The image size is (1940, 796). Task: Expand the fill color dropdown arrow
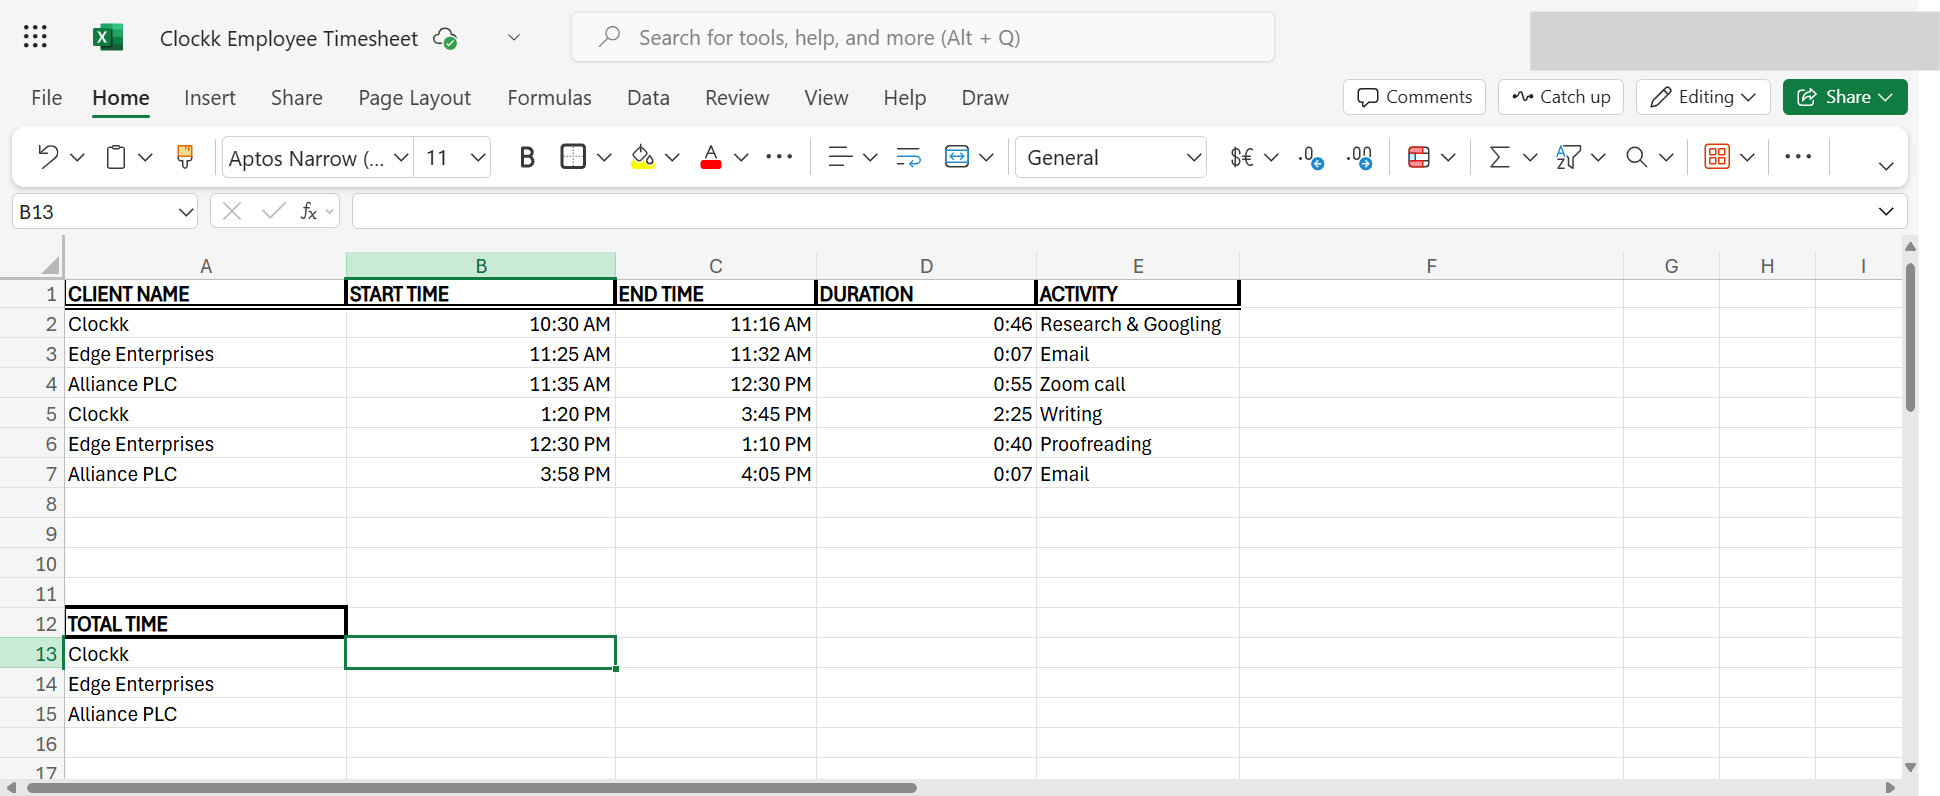click(x=672, y=157)
